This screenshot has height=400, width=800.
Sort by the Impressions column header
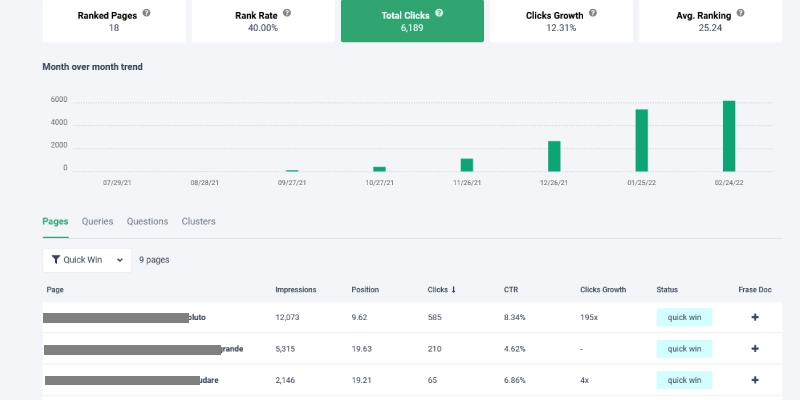tap(296, 290)
